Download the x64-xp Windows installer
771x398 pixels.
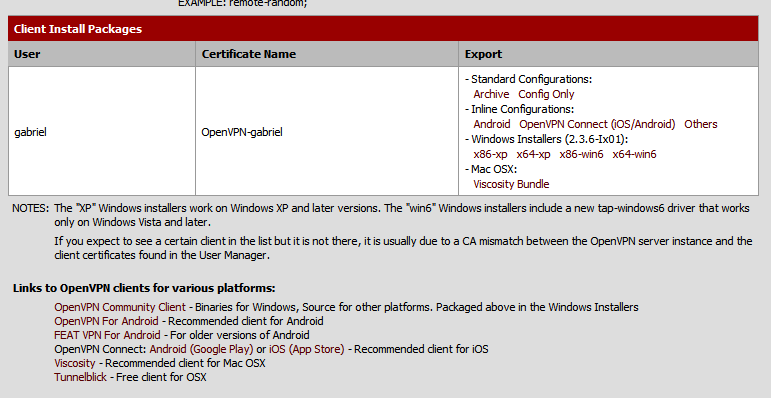pyautogui.click(x=533, y=154)
